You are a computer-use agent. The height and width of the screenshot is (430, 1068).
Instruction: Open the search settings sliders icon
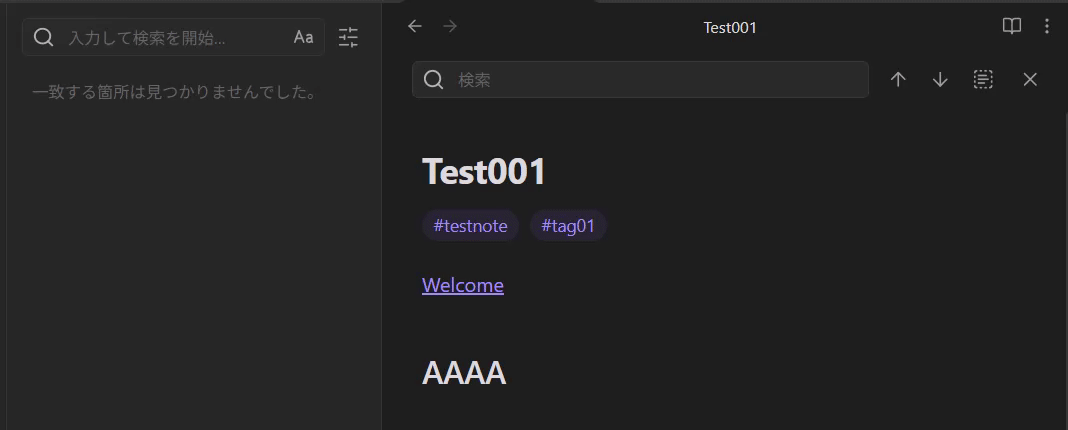(x=348, y=37)
